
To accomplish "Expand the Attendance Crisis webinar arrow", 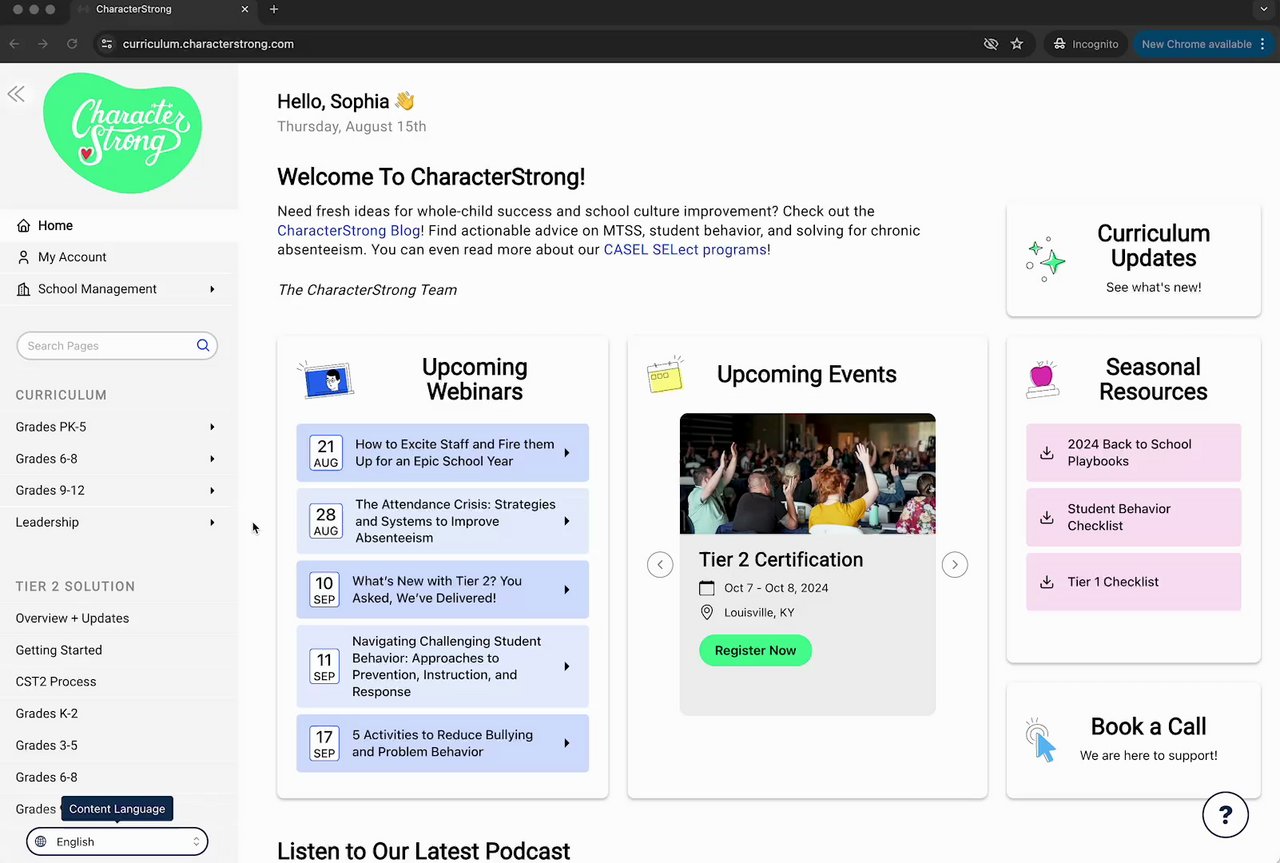I will click(567, 521).
